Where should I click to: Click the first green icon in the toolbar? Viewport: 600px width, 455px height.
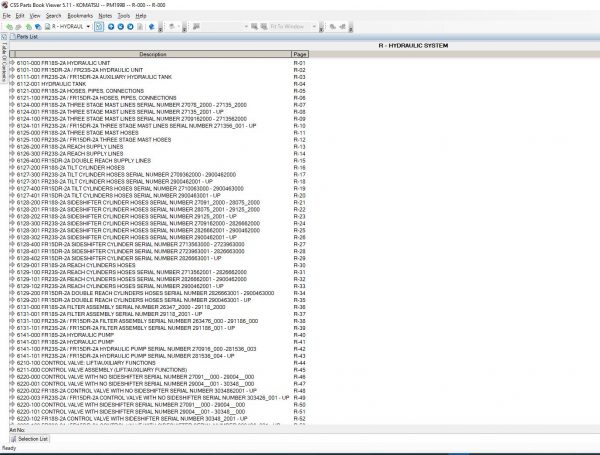click(x=9, y=27)
